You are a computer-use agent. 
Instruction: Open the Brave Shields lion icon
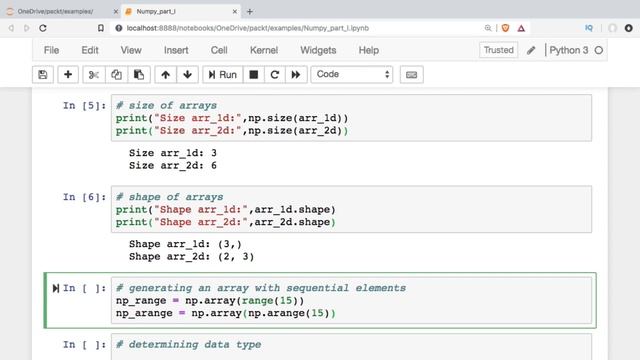[x=505, y=28]
